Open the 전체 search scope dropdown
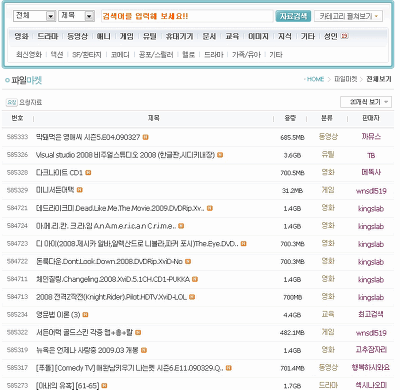The height and width of the screenshot is (390, 400). pos(34,16)
